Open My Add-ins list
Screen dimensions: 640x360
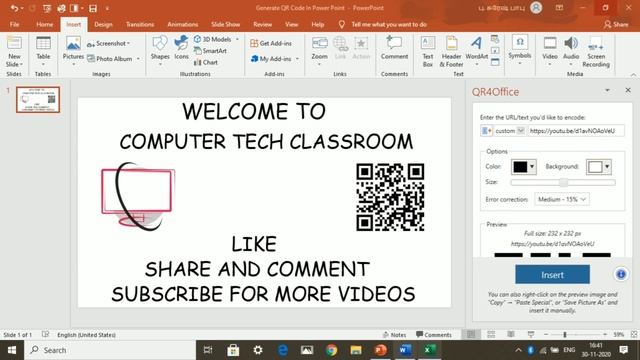[271, 59]
